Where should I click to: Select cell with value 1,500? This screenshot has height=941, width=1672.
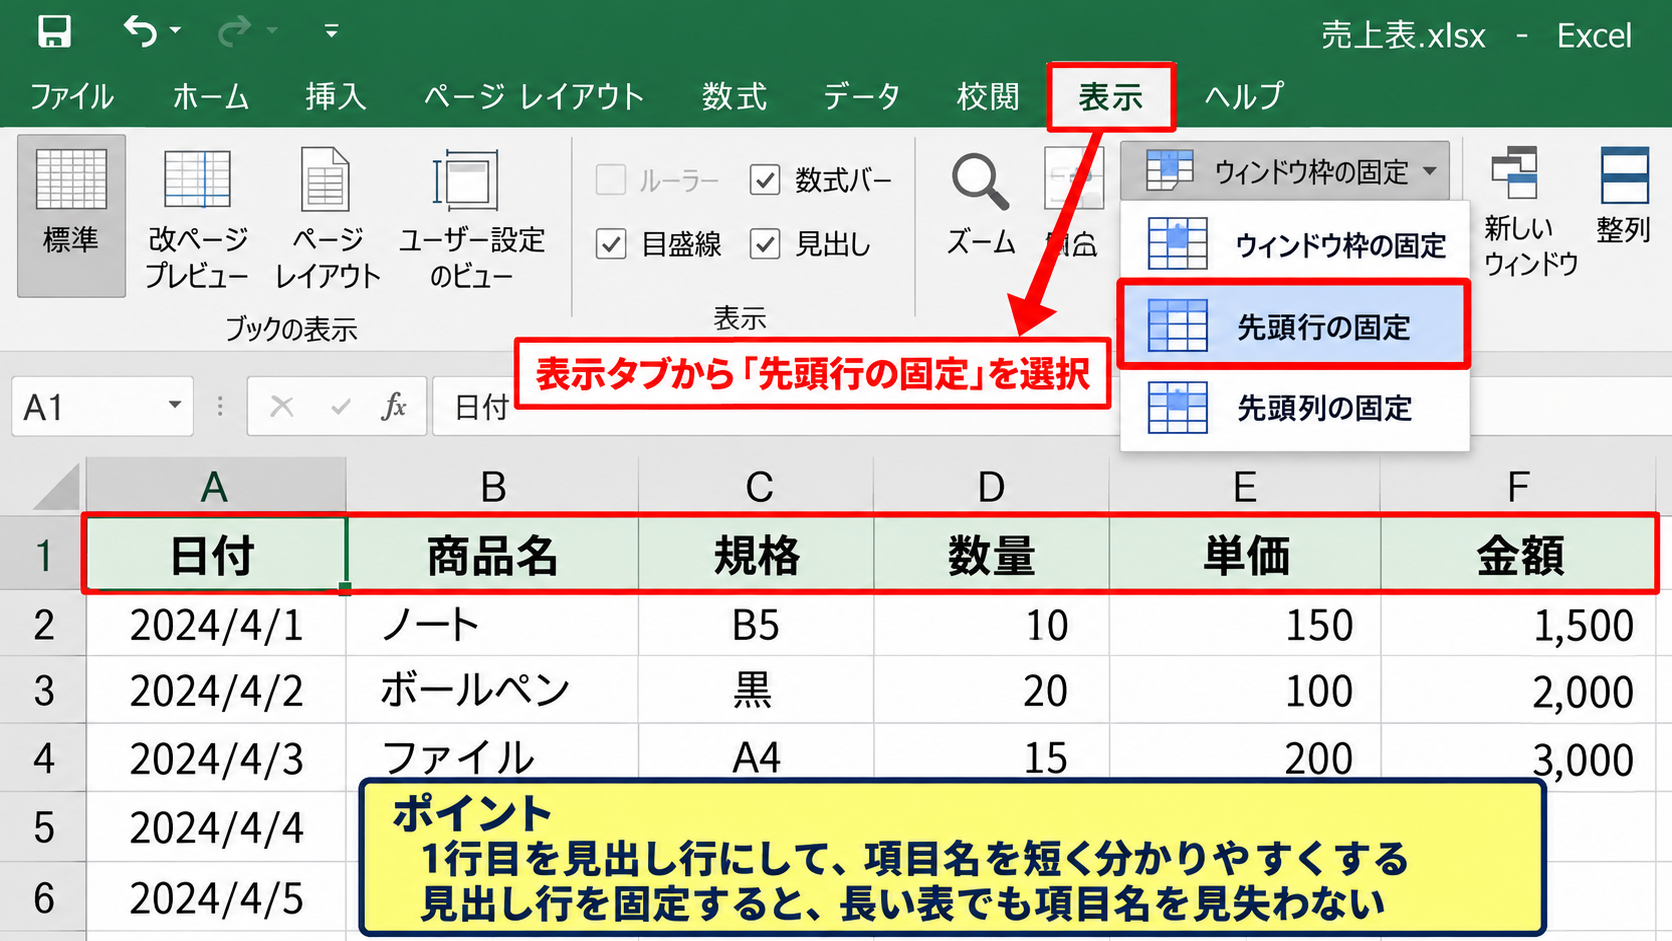(x=1518, y=624)
